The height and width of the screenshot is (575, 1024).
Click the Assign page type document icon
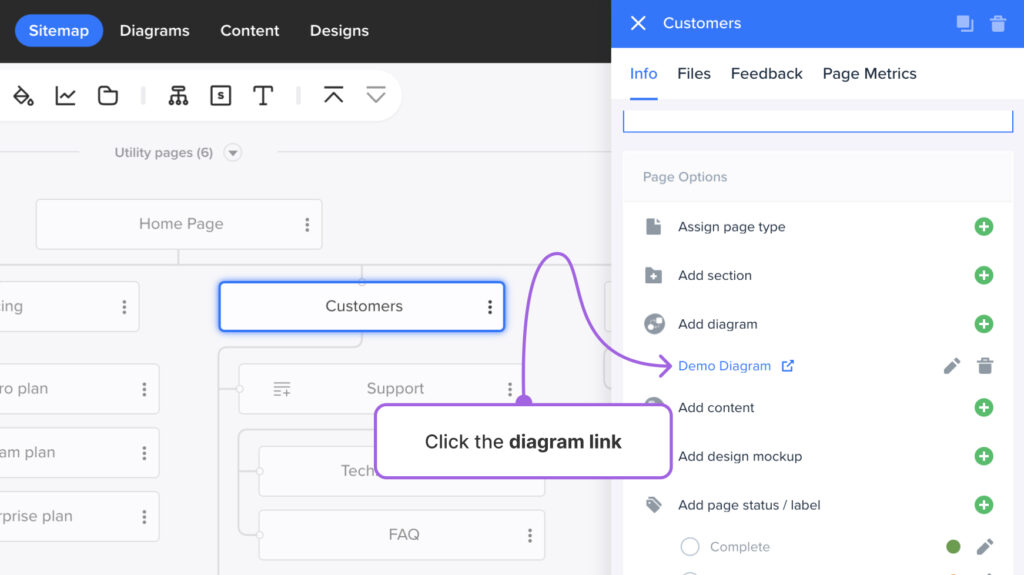[x=653, y=227]
